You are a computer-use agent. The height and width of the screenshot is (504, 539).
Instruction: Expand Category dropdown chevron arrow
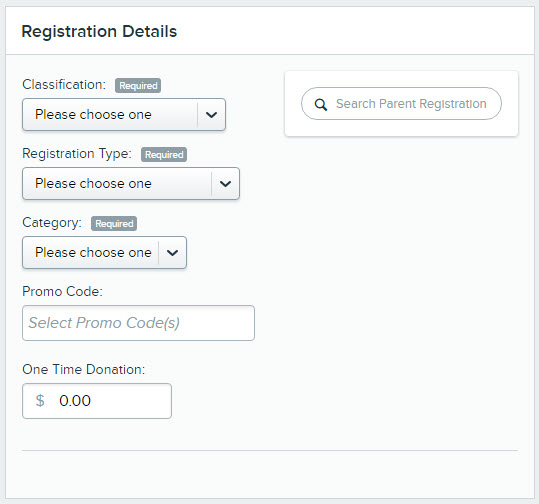[x=172, y=253]
